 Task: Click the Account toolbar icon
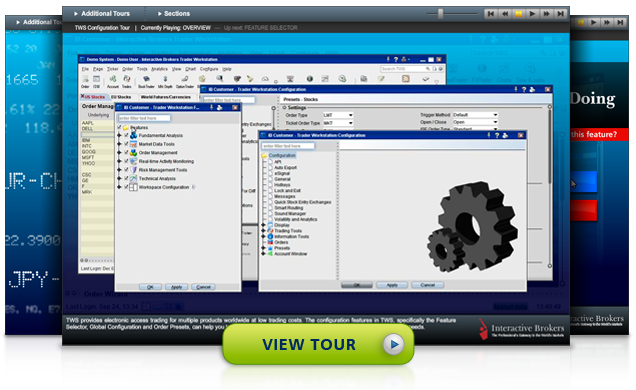113,81
